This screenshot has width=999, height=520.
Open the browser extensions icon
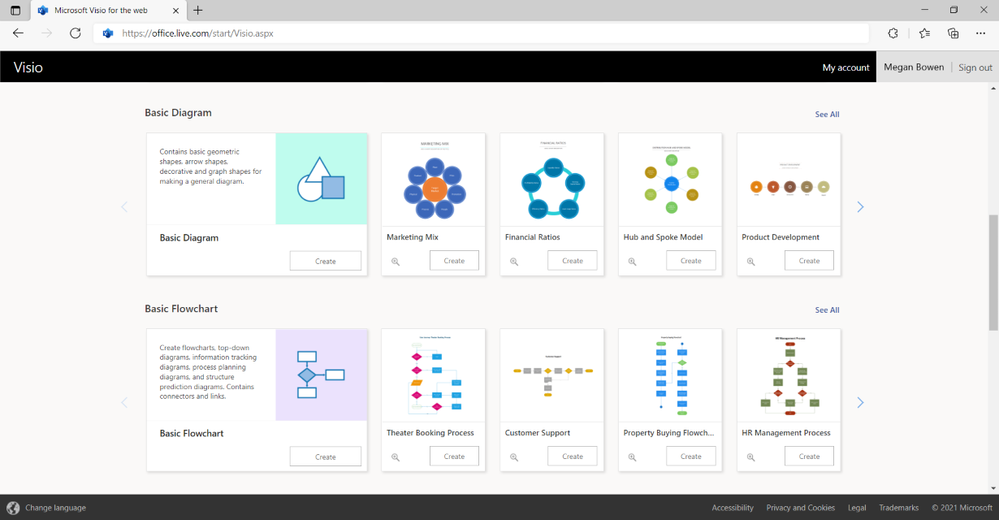[x=893, y=33]
